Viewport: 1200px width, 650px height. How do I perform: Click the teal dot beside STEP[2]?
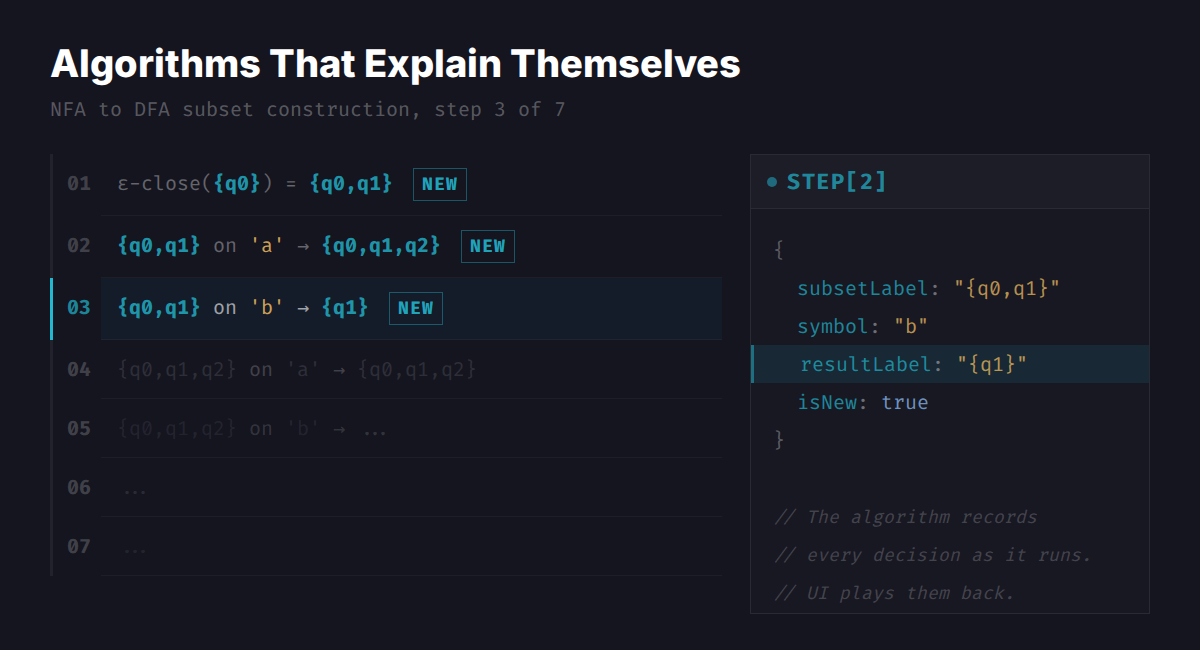pyautogui.click(x=772, y=182)
